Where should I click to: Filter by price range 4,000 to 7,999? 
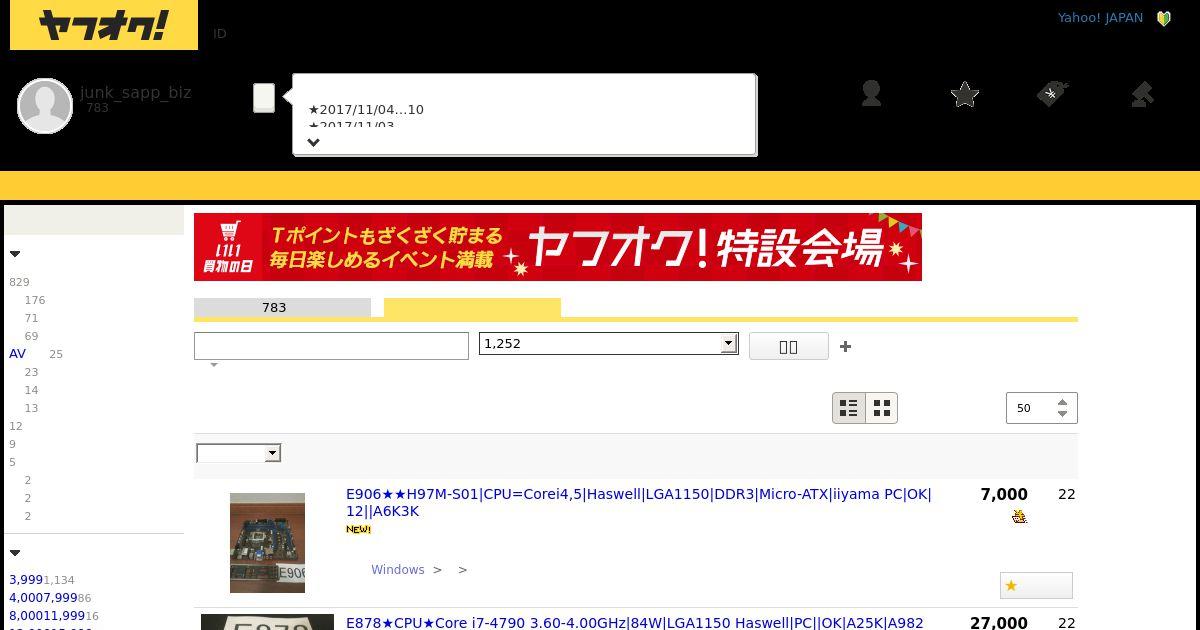(43, 598)
